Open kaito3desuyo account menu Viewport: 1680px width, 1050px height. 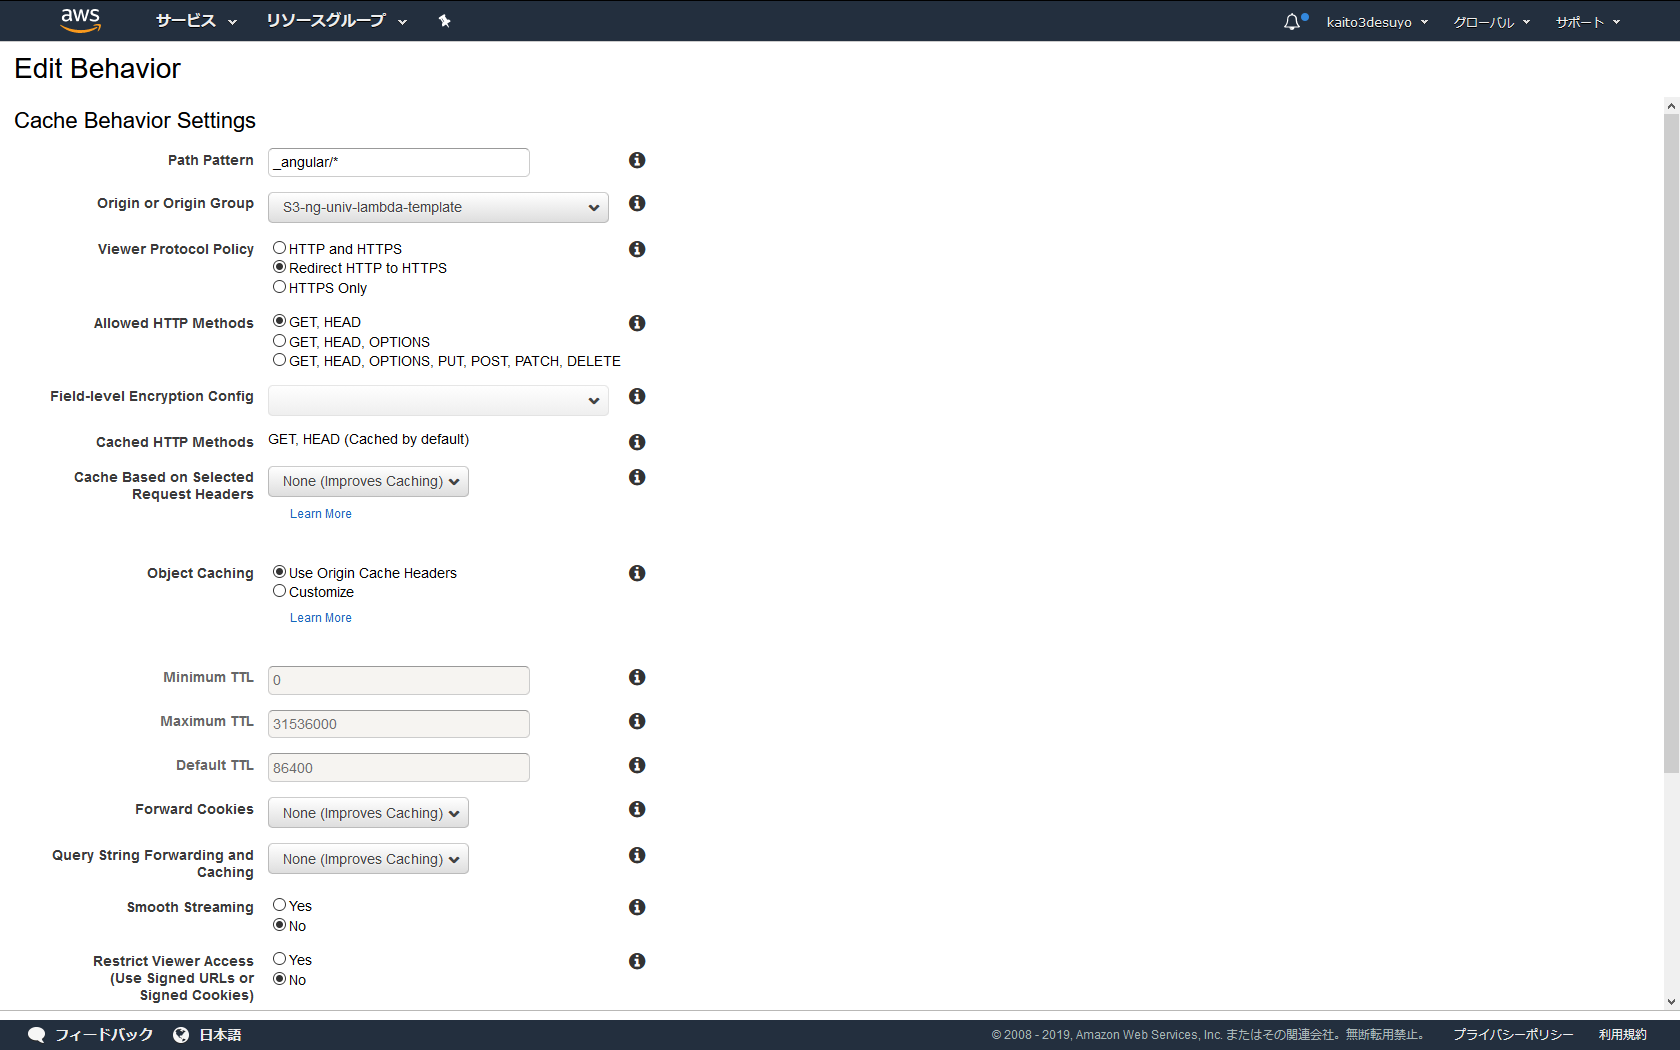point(1377,22)
